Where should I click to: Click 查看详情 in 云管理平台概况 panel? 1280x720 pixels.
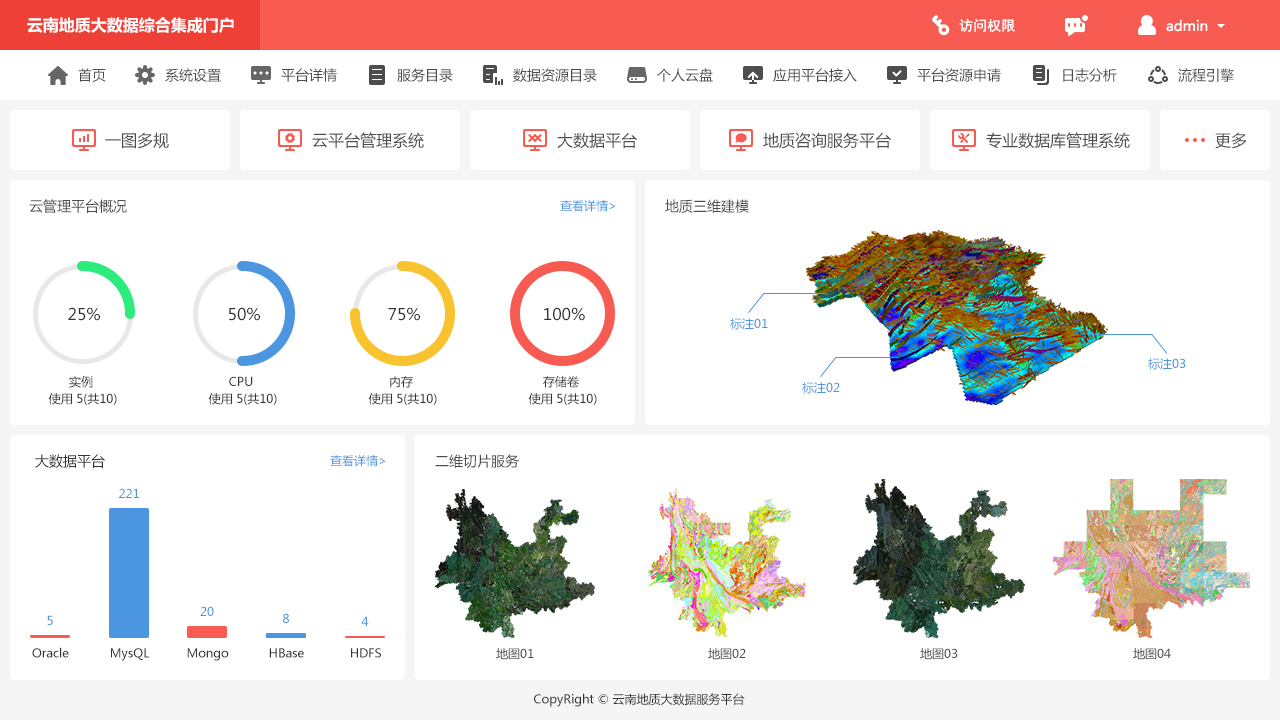pyautogui.click(x=588, y=206)
